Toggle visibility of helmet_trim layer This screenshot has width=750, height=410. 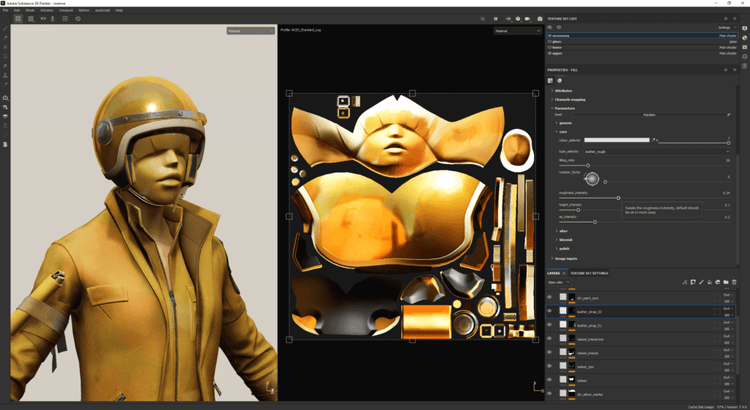click(549, 367)
